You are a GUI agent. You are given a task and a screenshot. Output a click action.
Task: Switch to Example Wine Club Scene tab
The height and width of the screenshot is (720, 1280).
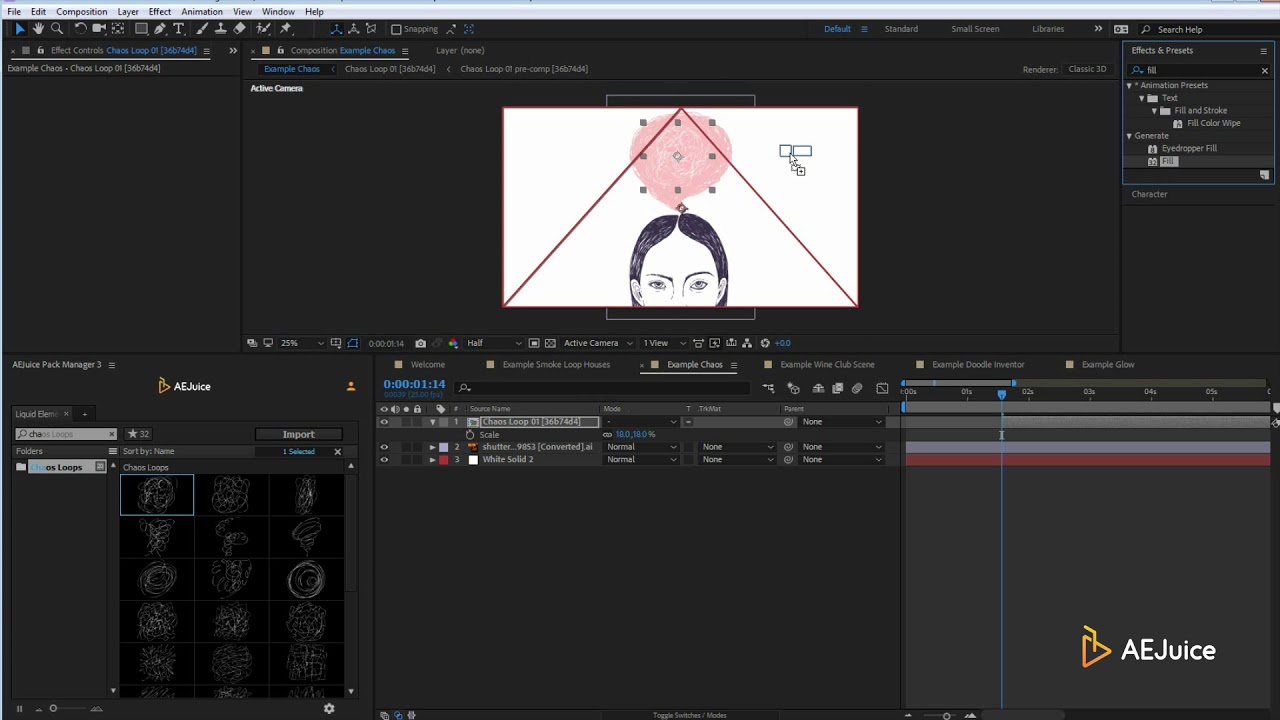click(x=826, y=365)
